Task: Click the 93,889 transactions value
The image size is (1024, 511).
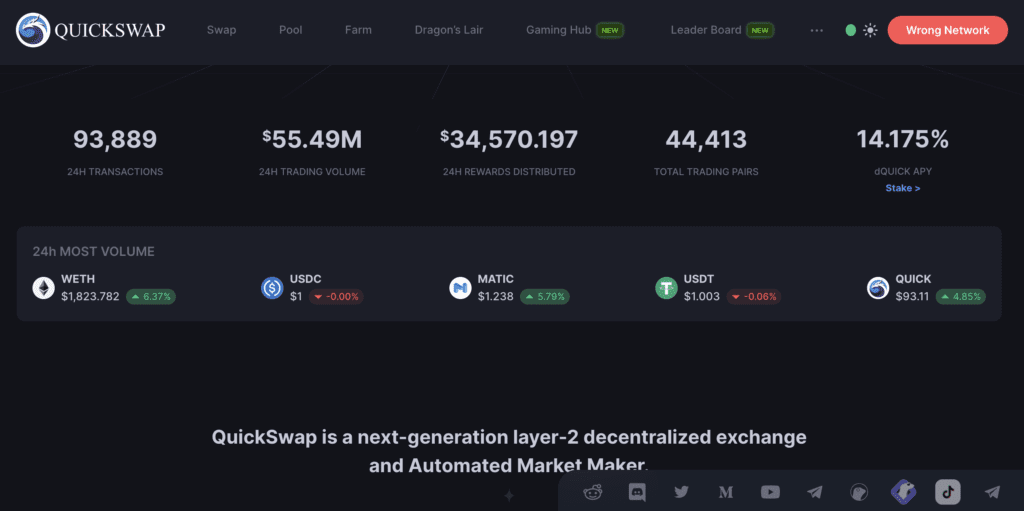Action: [x=115, y=139]
